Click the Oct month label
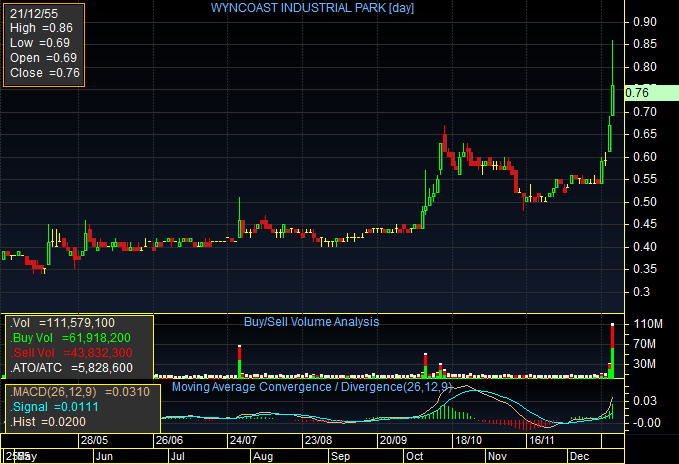Screen dimensions: 679x464 [414, 456]
